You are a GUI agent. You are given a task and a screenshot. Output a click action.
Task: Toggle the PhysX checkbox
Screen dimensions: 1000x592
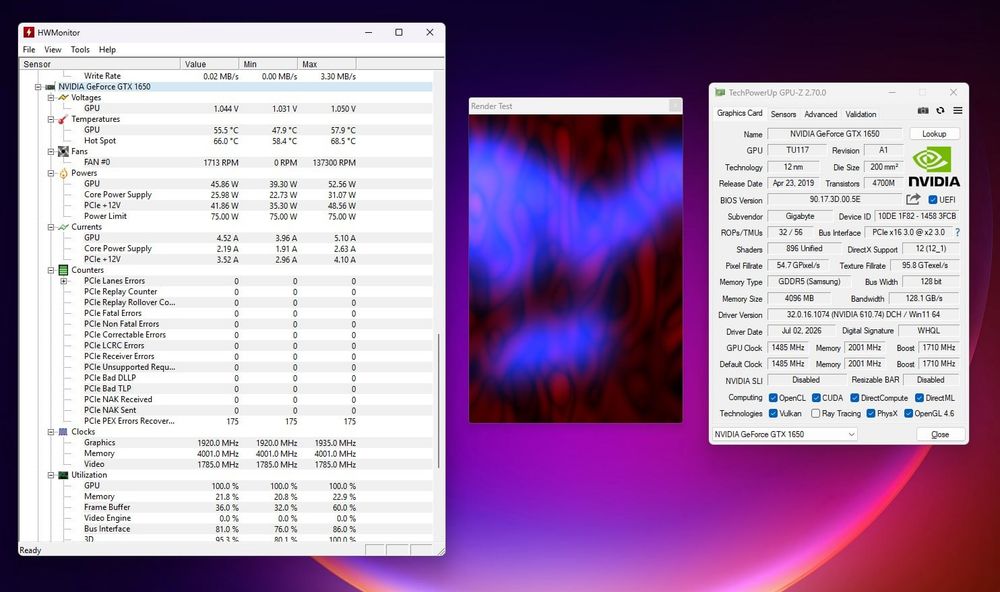[871, 413]
